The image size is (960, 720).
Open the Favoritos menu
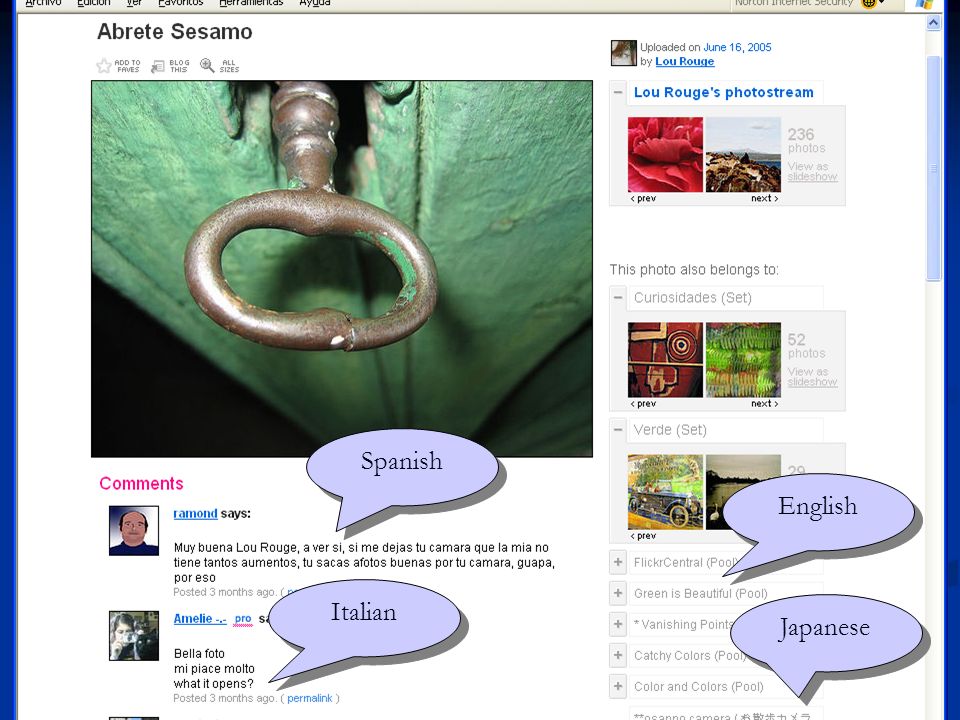tap(181, 3)
